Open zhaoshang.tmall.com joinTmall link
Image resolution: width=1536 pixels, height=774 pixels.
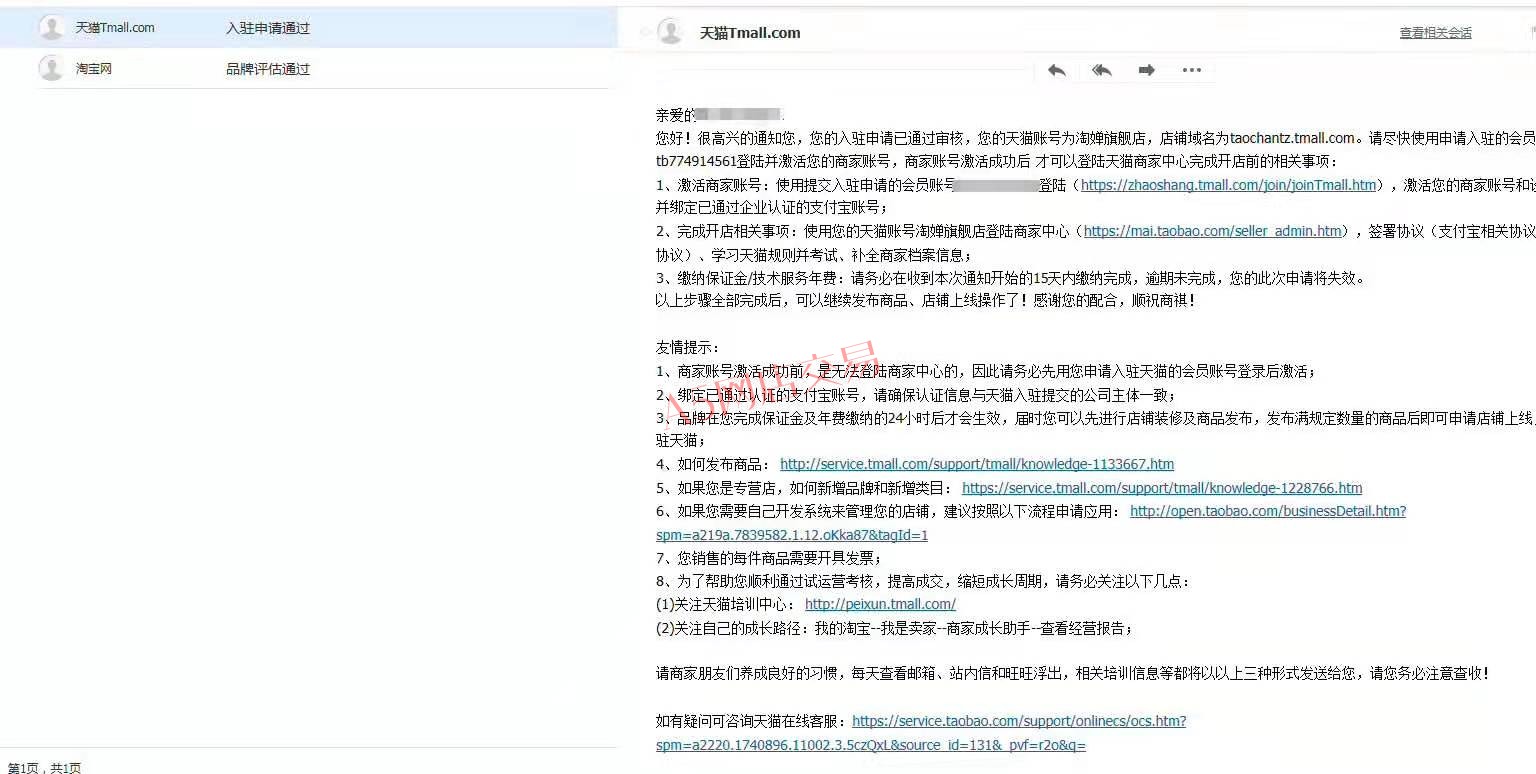coord(1228,185)
